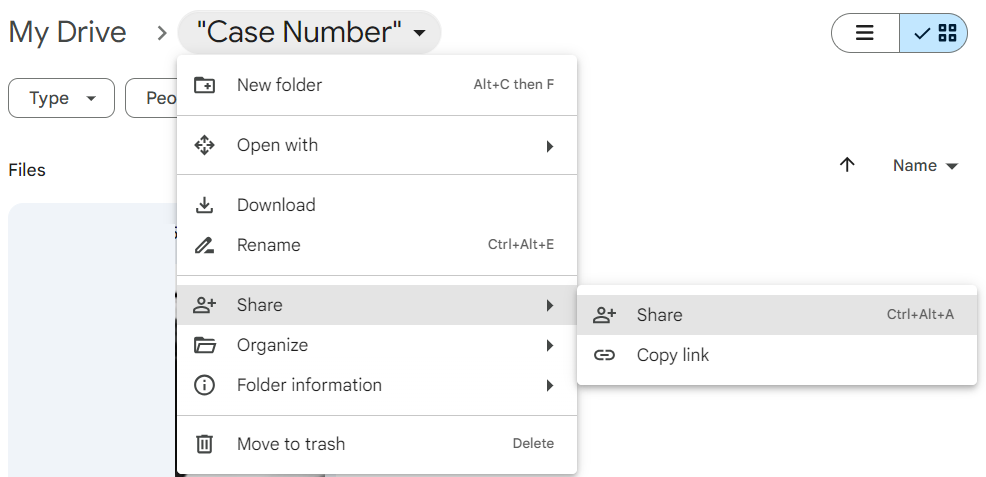Screen dimensions: 986x477
Task: Expand the Open with submenu arrow
Action: point(549,146)
